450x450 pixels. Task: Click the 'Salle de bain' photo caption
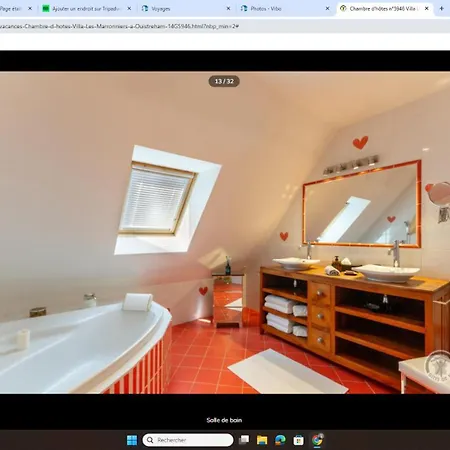click(224, 420)
